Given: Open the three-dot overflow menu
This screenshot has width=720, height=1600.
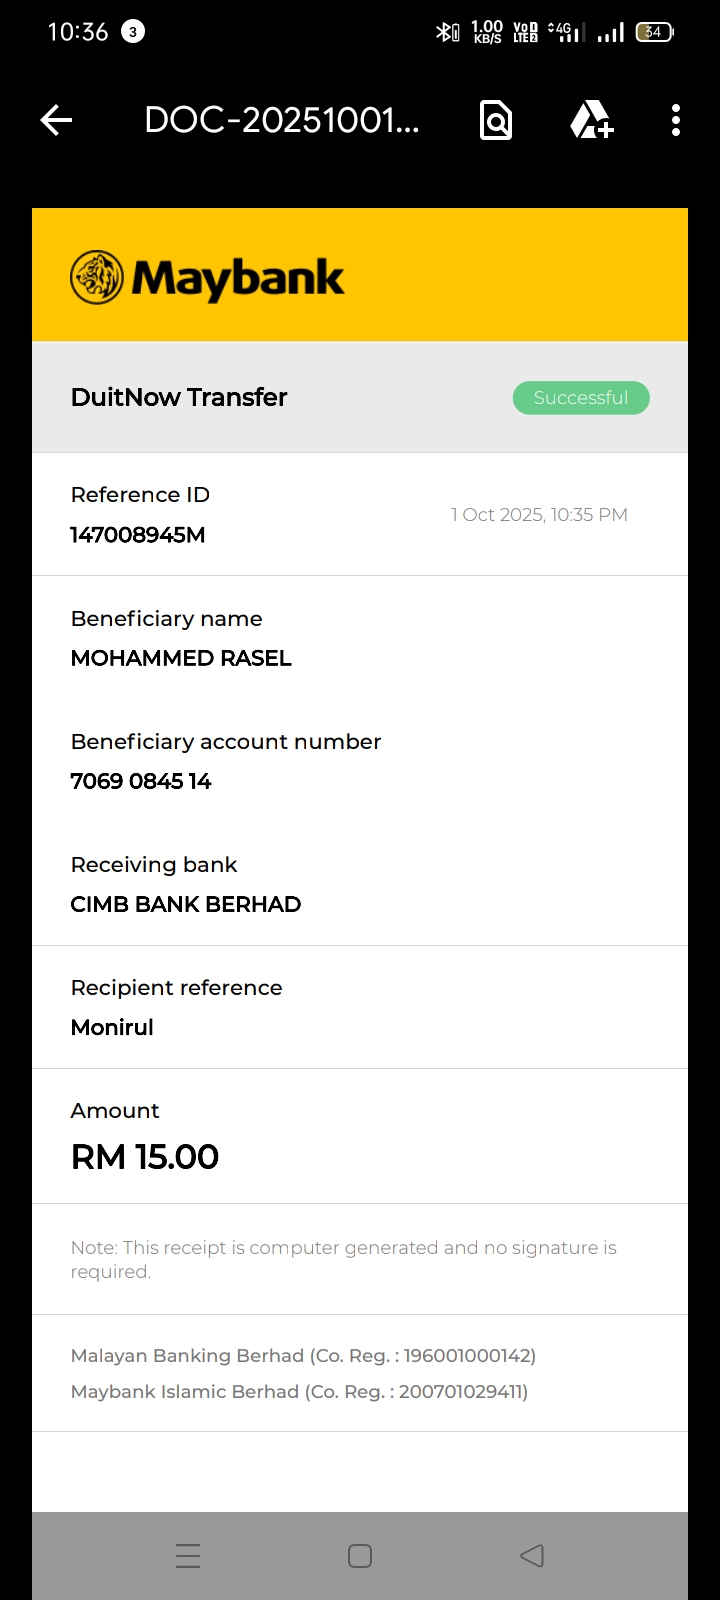Looking at the screenshot, I should point(676,121).
